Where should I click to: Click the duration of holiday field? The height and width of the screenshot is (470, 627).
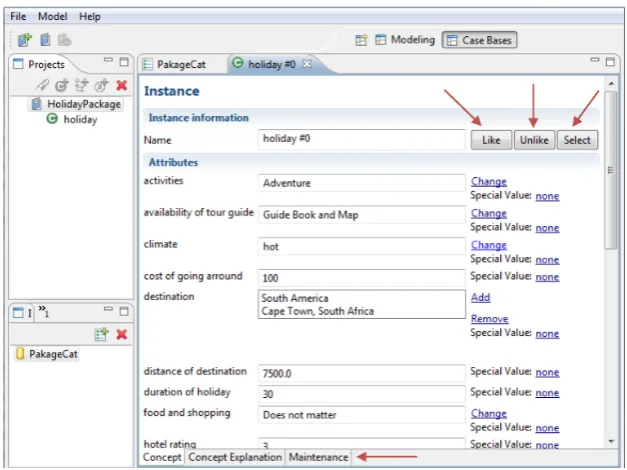click(x=361, y=394)
